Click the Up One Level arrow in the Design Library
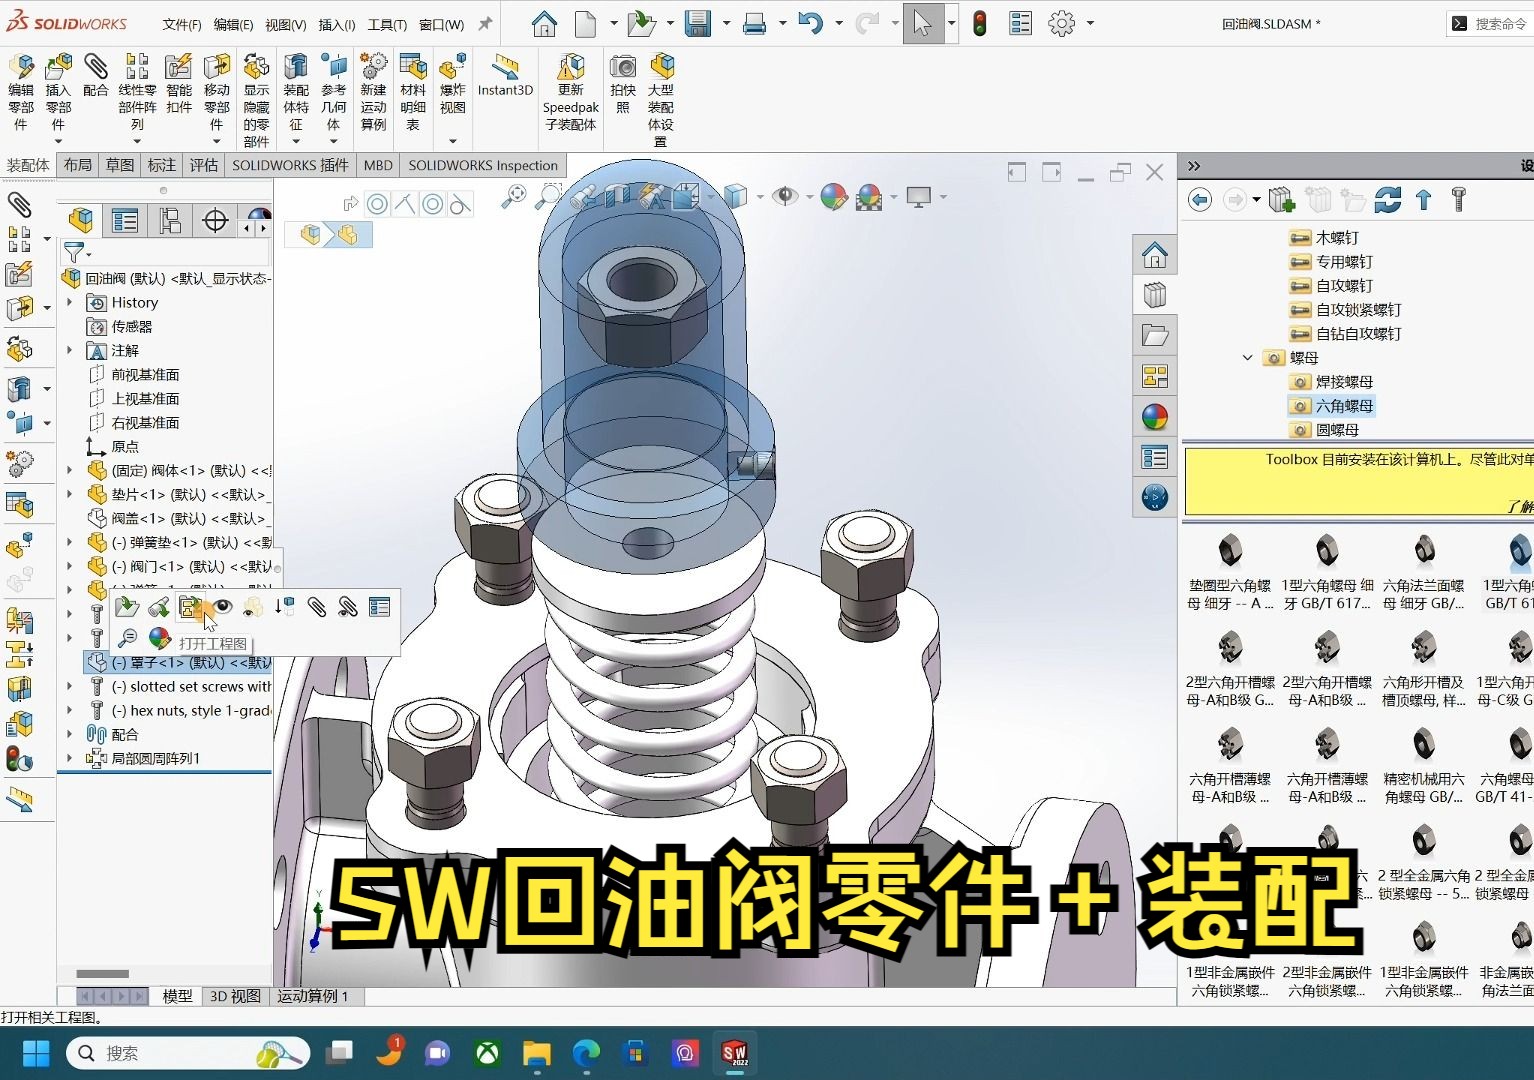This screenshot has height=1080, width=1534. click(1424, 200)
